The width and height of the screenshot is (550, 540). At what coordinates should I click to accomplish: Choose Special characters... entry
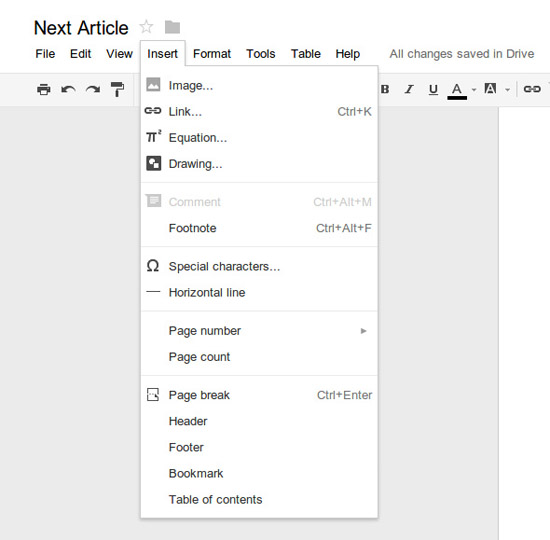pyautogui.click(x=259, y=266)
